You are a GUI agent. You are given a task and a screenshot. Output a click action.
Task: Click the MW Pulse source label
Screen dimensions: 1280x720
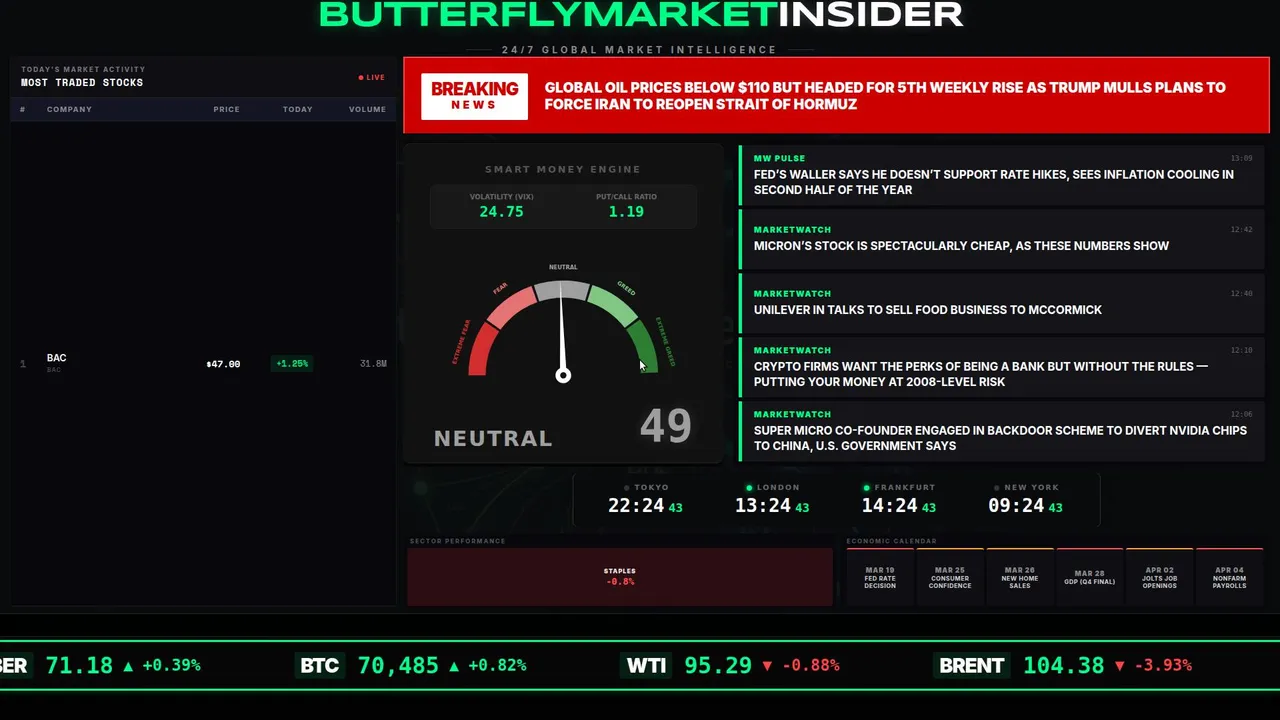[x=779, y=158]
